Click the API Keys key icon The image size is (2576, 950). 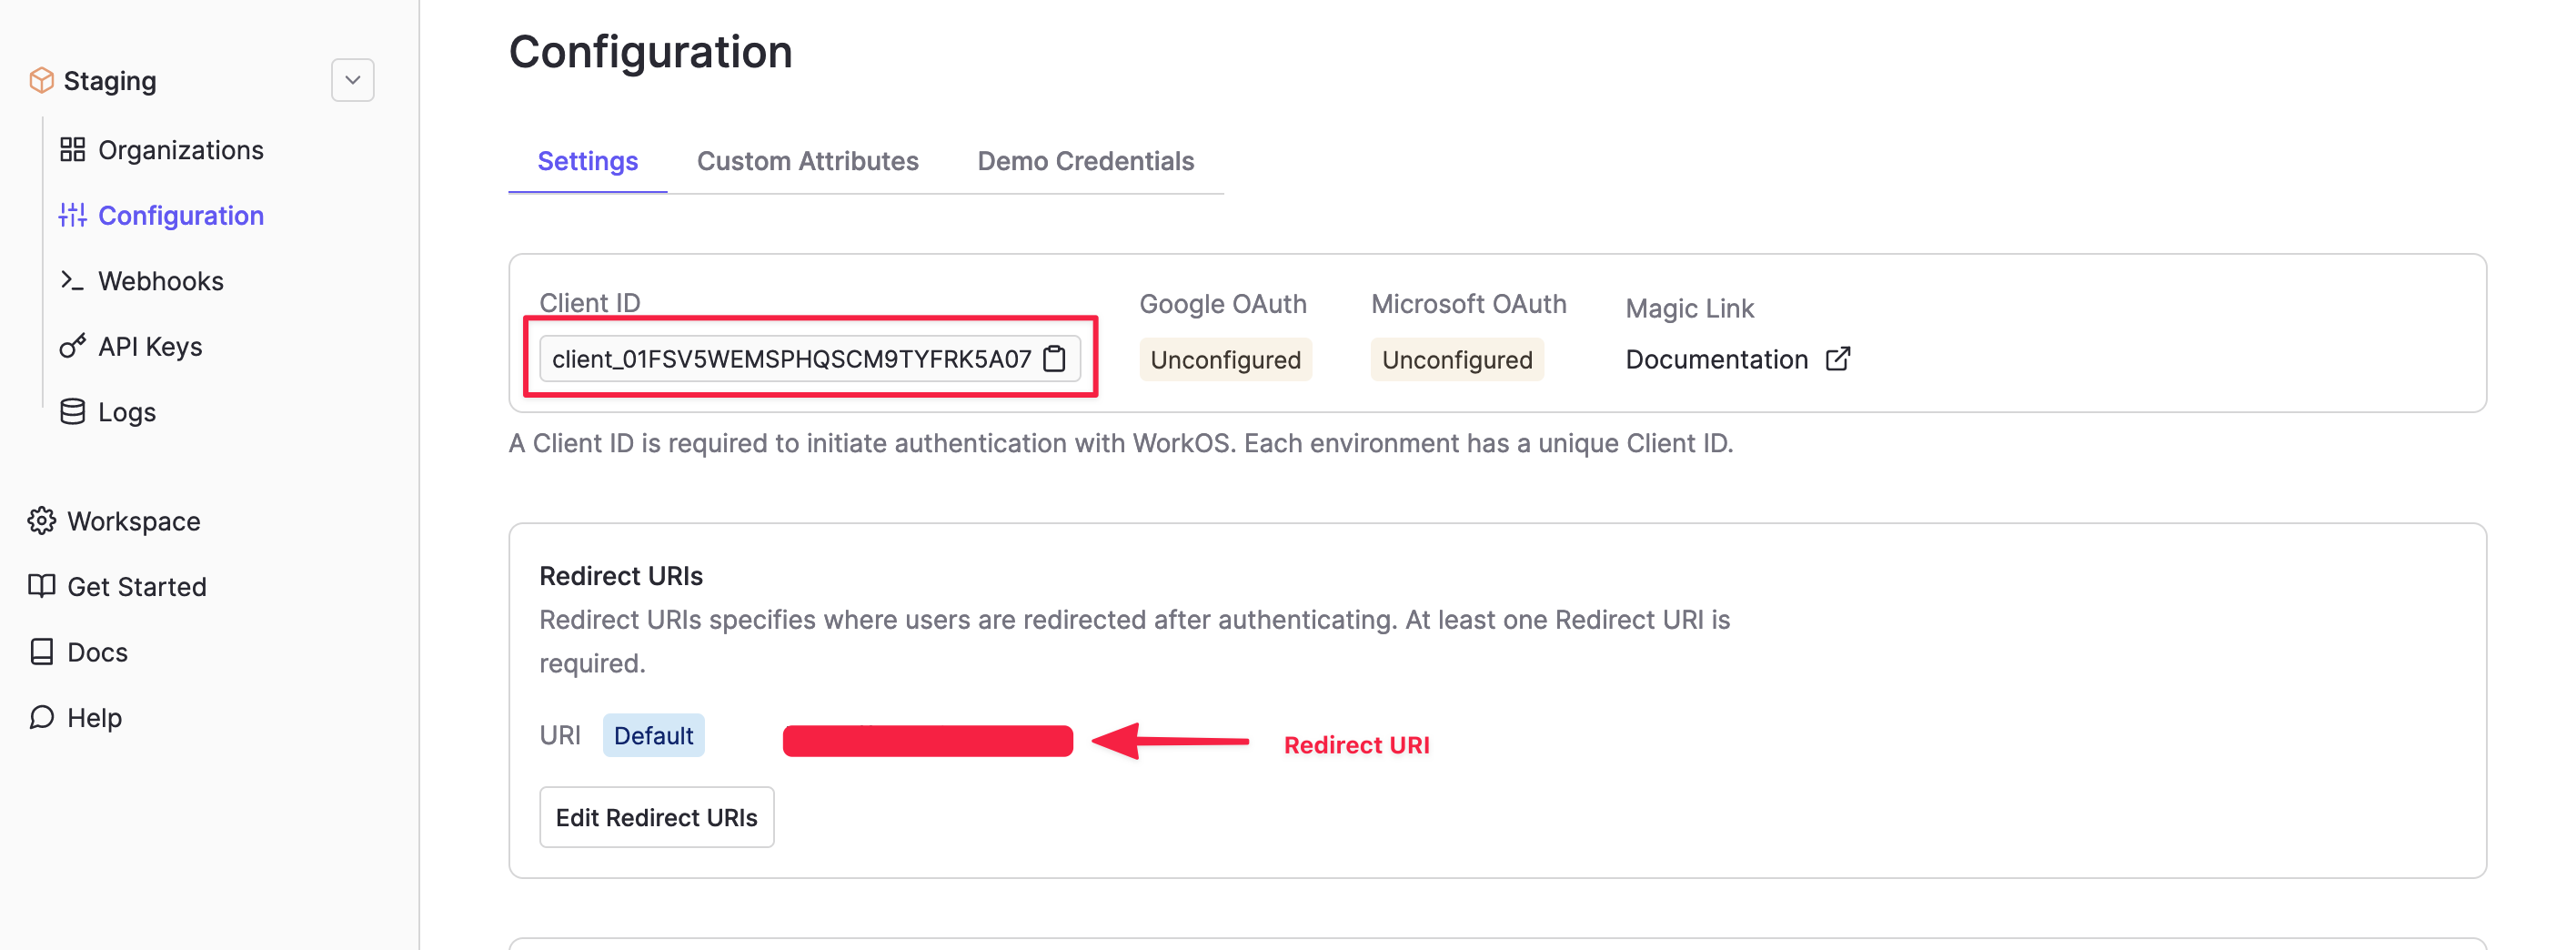(72, 347)
